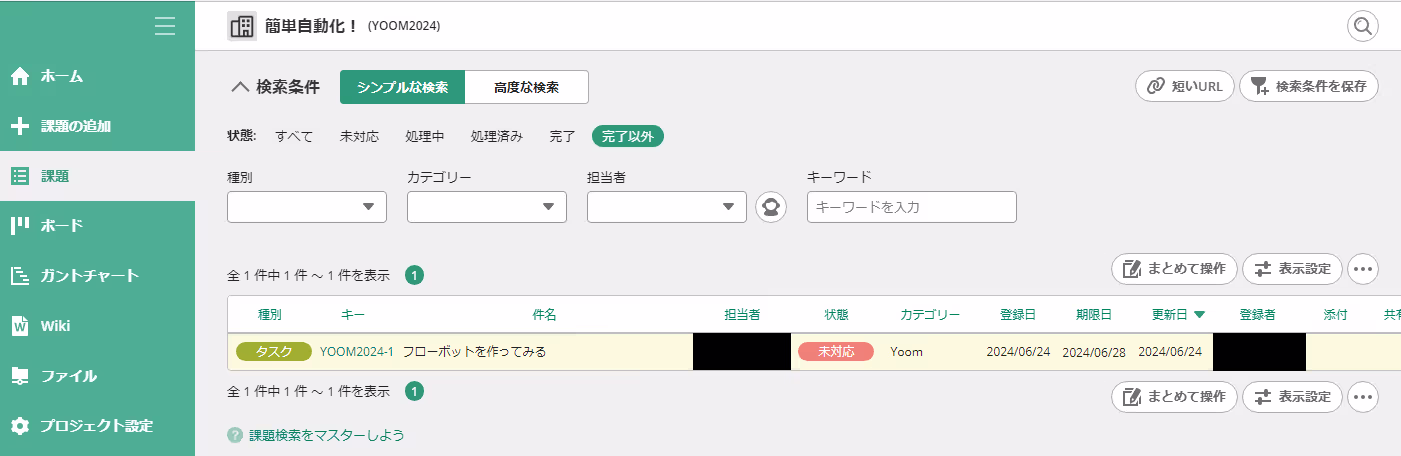Click the upper まとめて操作 button
1401x456 pixels.
[1174, 268]
